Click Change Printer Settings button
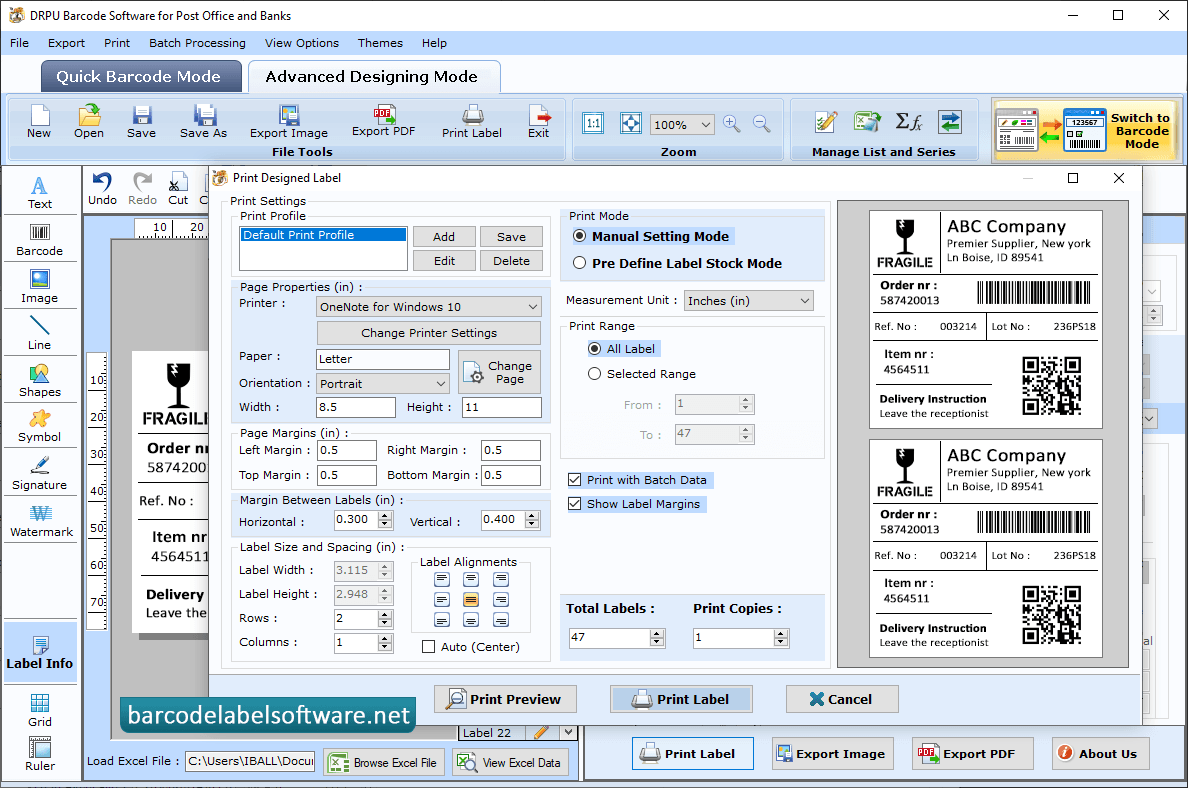Screen dimensions: 1188x788 pyautogui.click(x=429, y=333)
